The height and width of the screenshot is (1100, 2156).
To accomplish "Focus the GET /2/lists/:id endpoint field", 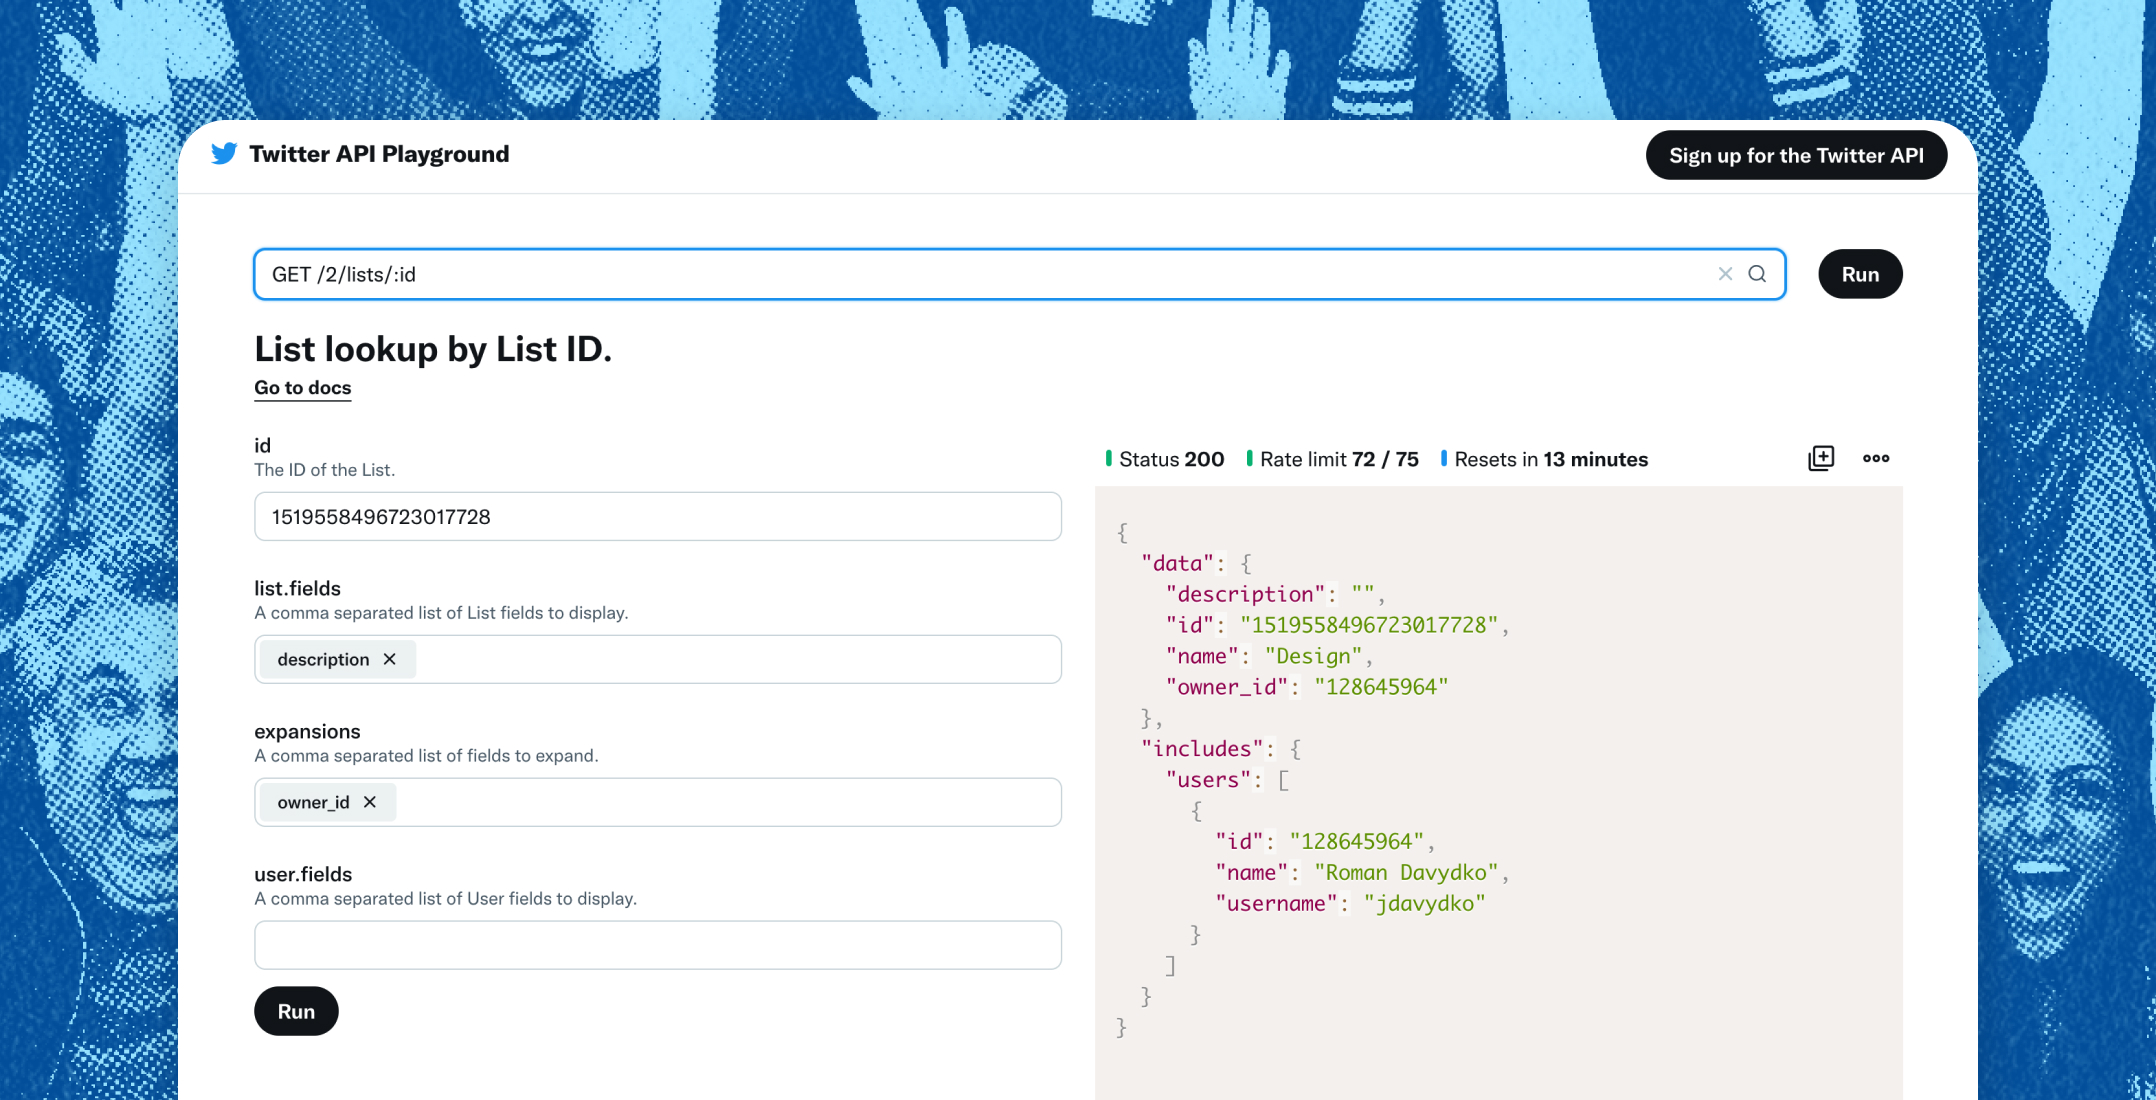I will click(x=980, y=274).
